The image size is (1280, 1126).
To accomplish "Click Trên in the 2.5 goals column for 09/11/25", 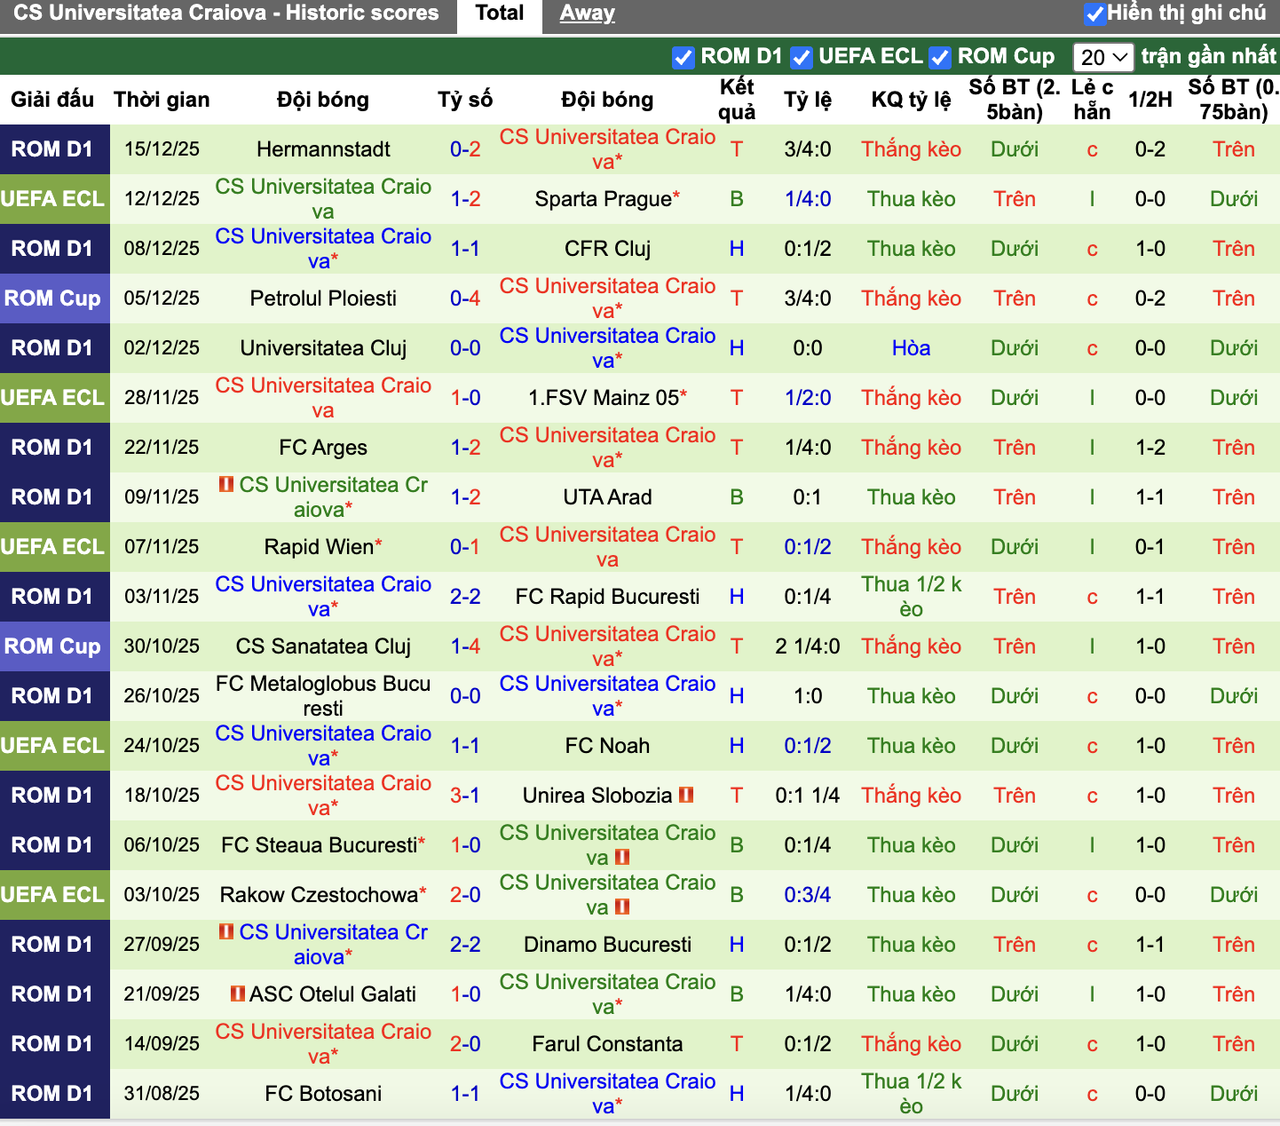I will 1014,497.
